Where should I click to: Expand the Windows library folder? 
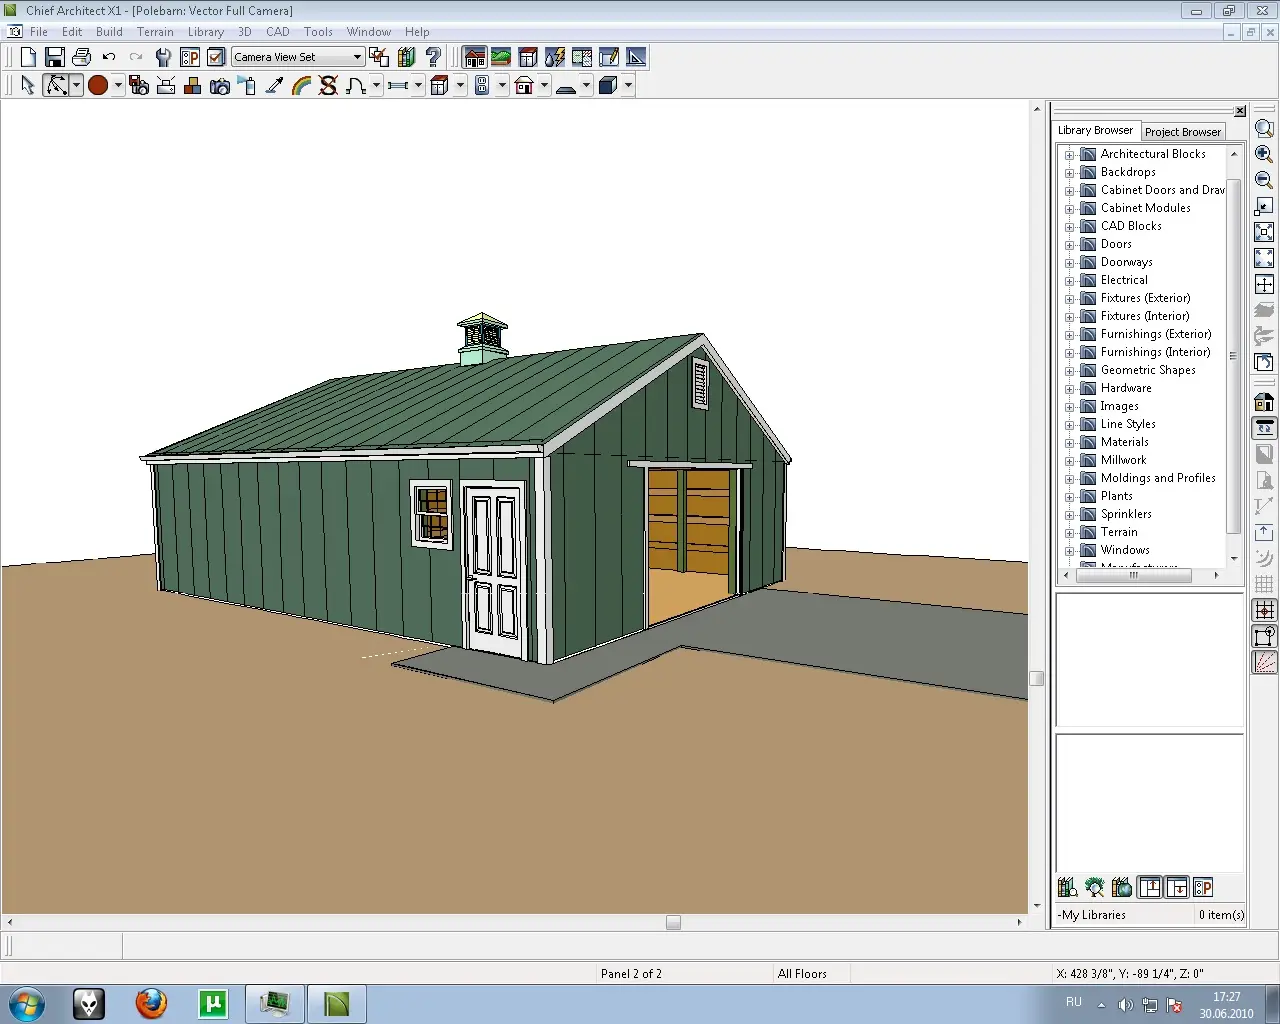1069,551
